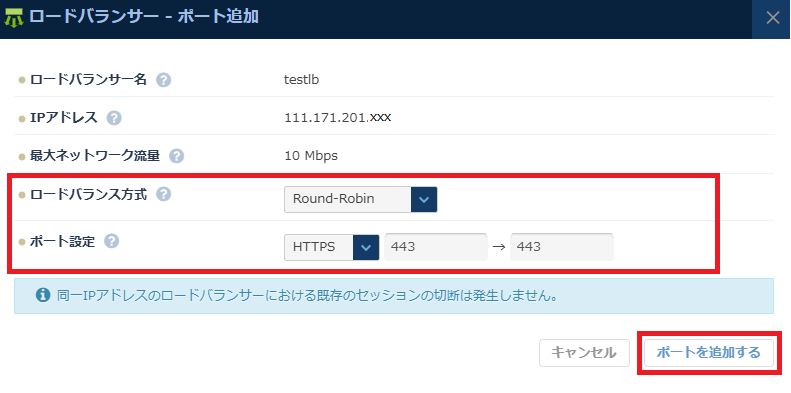This screenshot has width=791, height=393.
Task: Click the 最大ネットワーク流量 label
Action: click(95, 156)
